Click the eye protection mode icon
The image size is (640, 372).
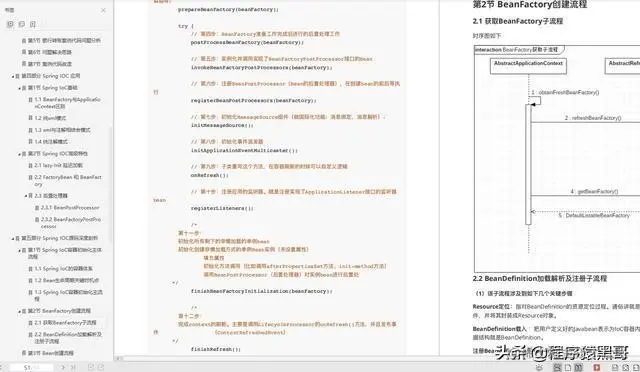(x=539, y=368)
